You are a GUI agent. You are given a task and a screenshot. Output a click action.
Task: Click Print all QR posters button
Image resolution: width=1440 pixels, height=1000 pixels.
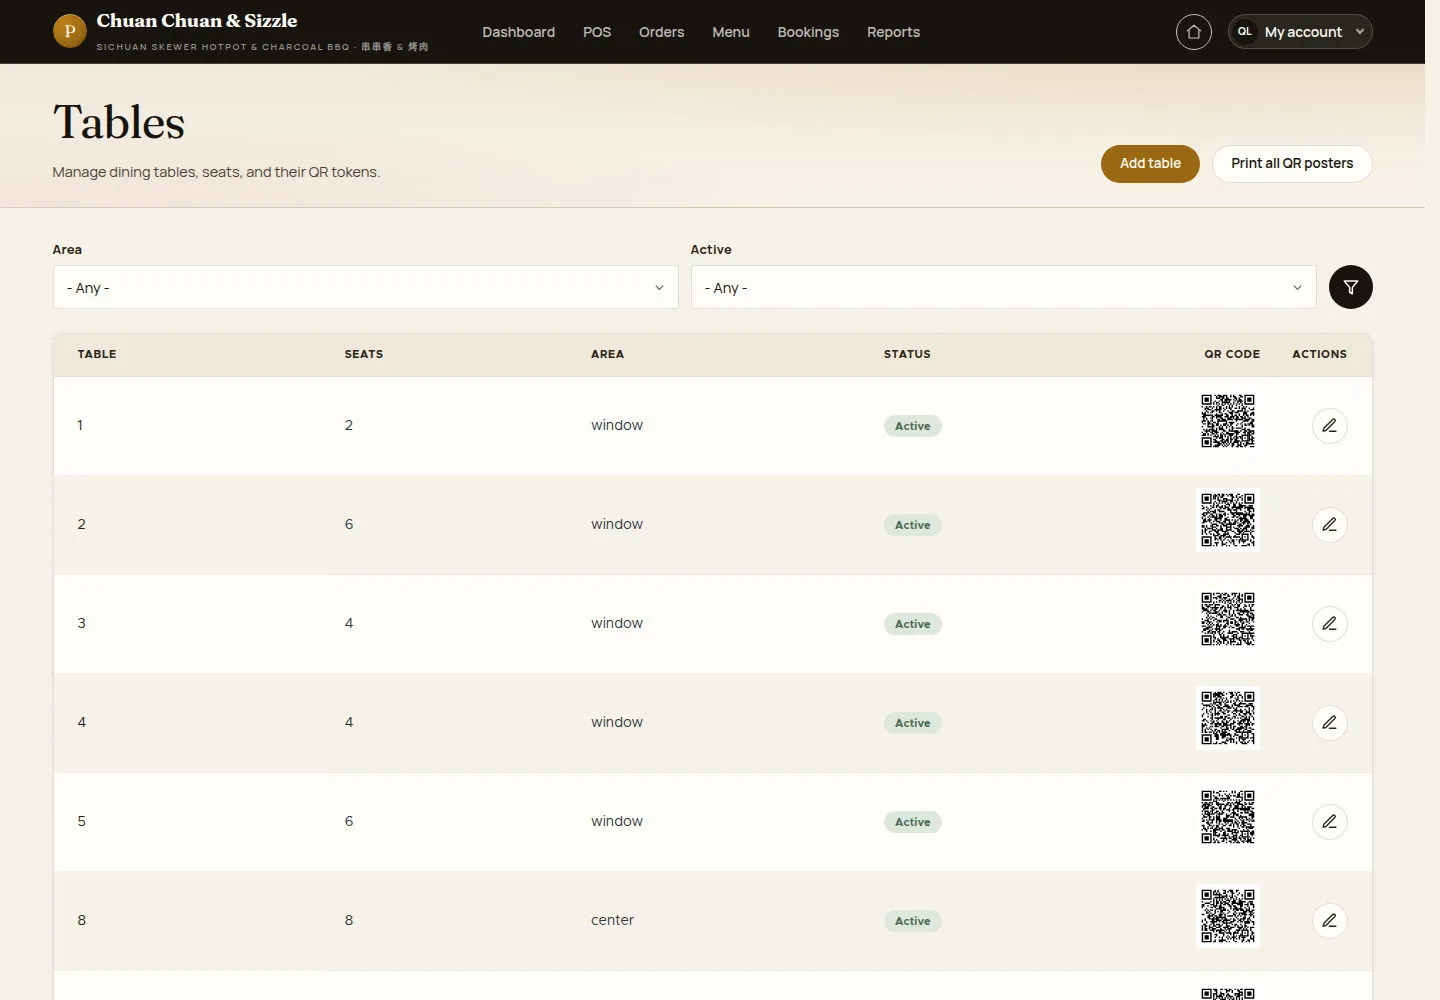click(1292, 164)
